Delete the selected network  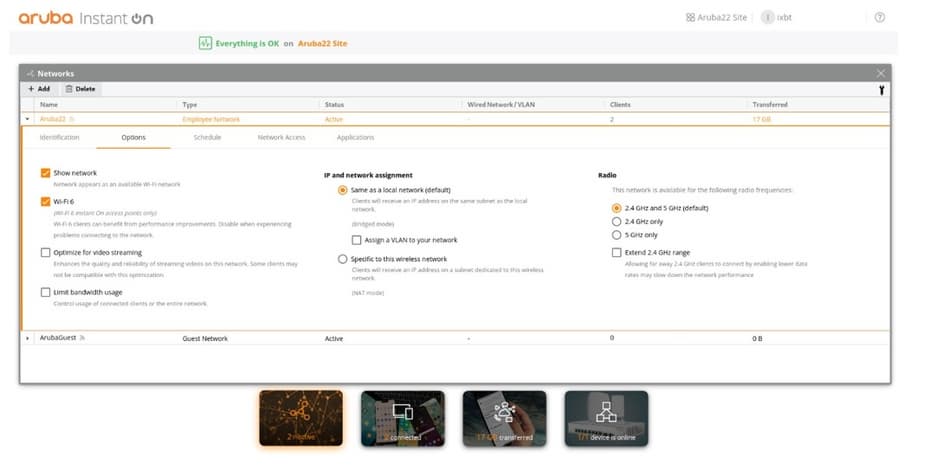[80, 89]
